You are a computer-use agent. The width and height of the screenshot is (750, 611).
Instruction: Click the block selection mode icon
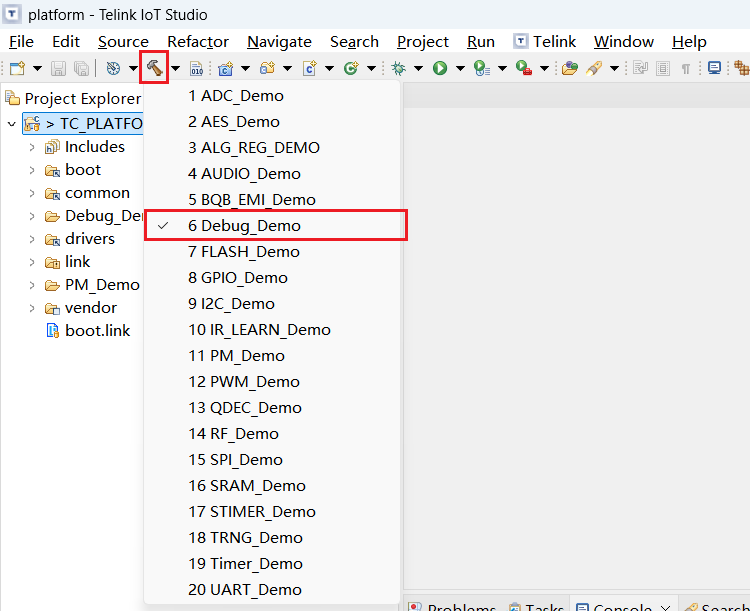663,68
